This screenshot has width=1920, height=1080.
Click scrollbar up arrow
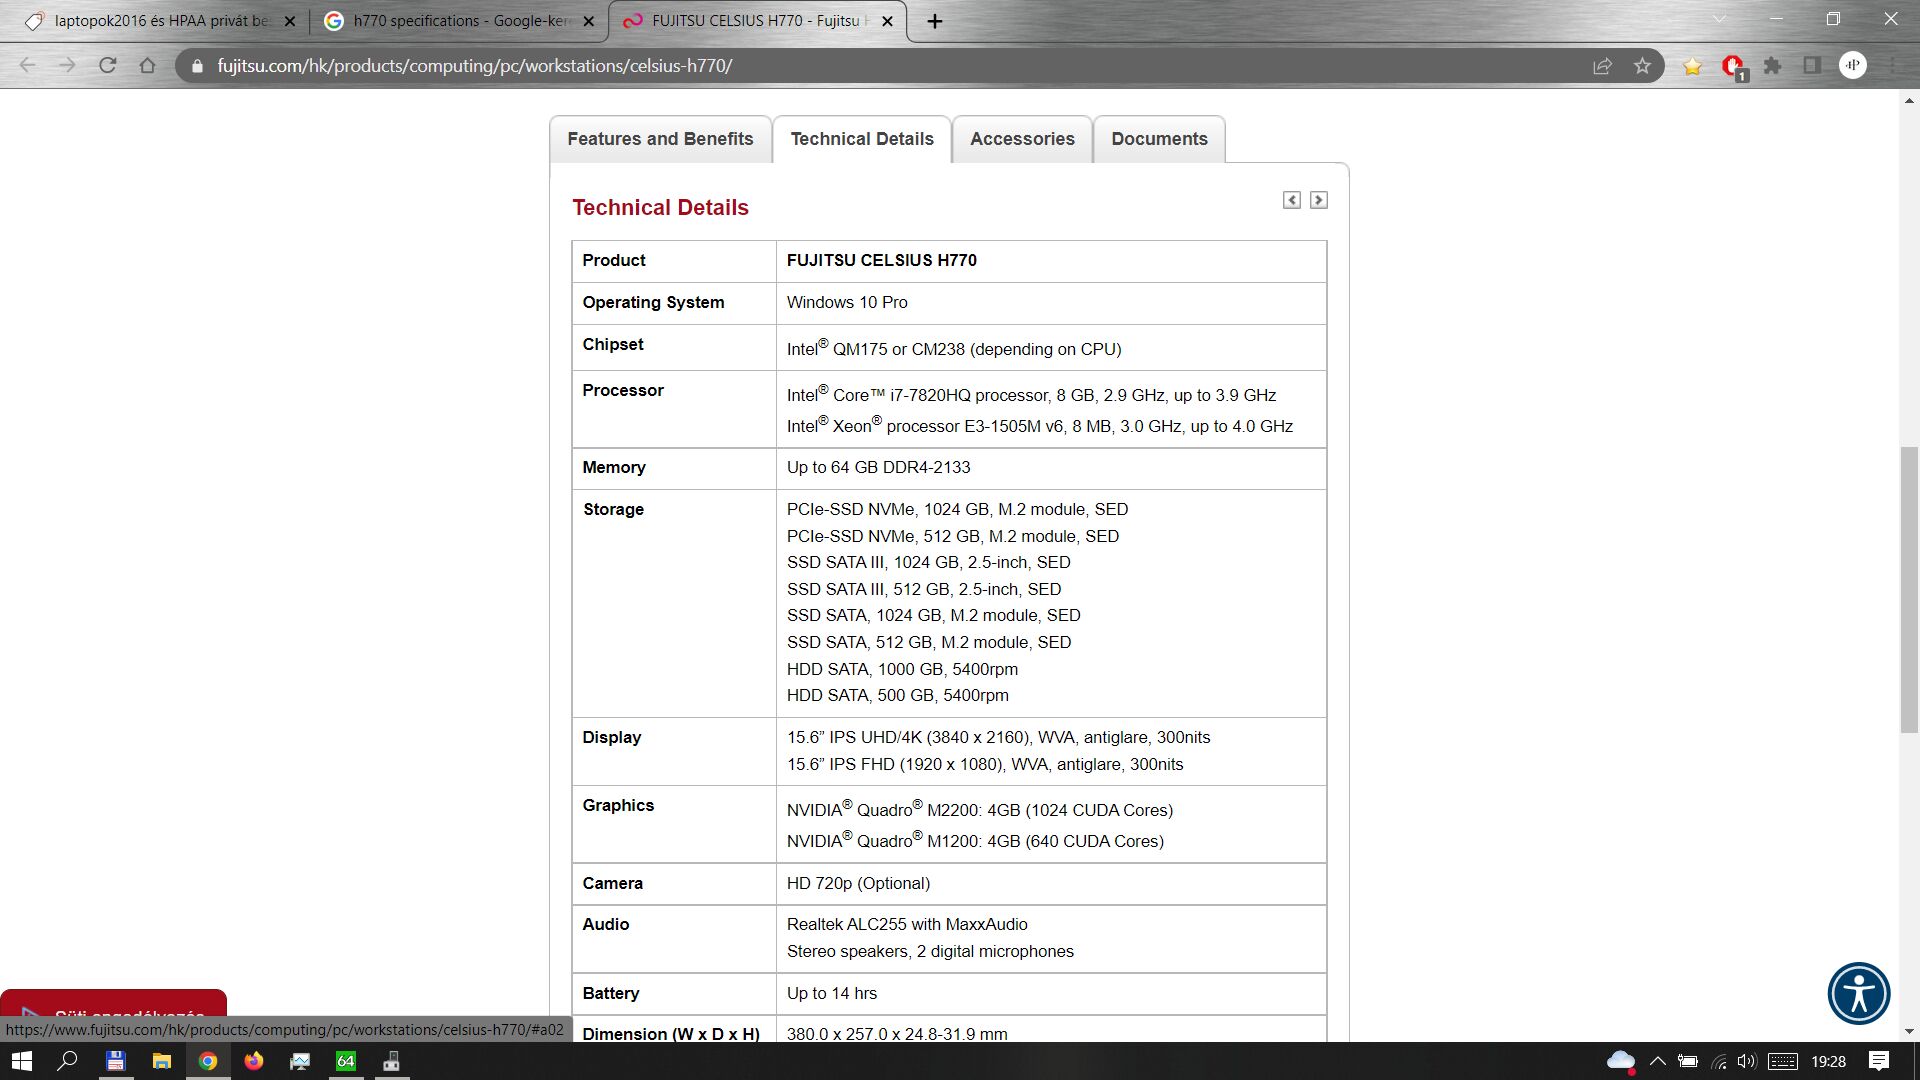pos(1909,101)
